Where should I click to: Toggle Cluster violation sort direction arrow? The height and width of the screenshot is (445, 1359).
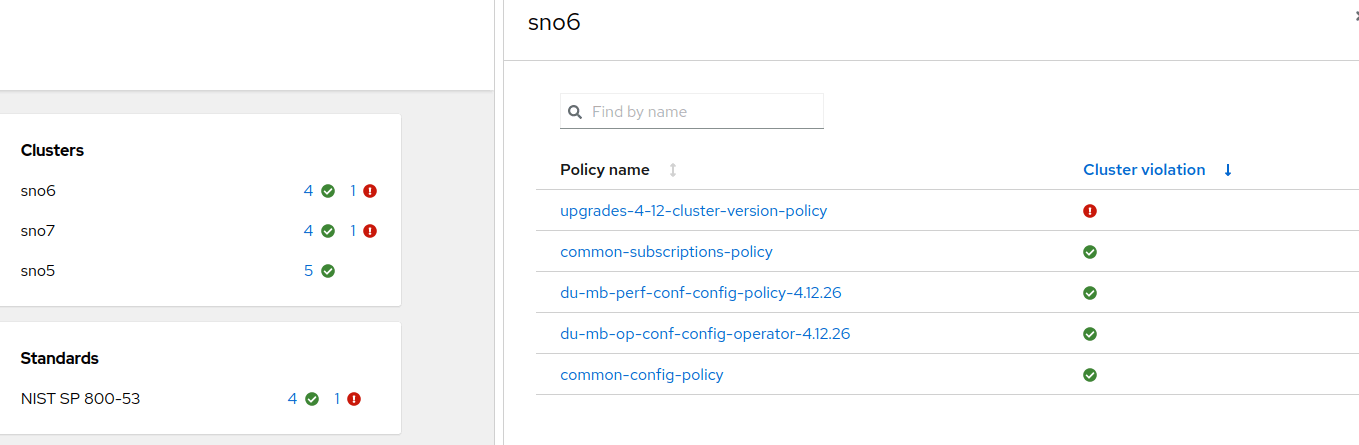point(1228,170)
